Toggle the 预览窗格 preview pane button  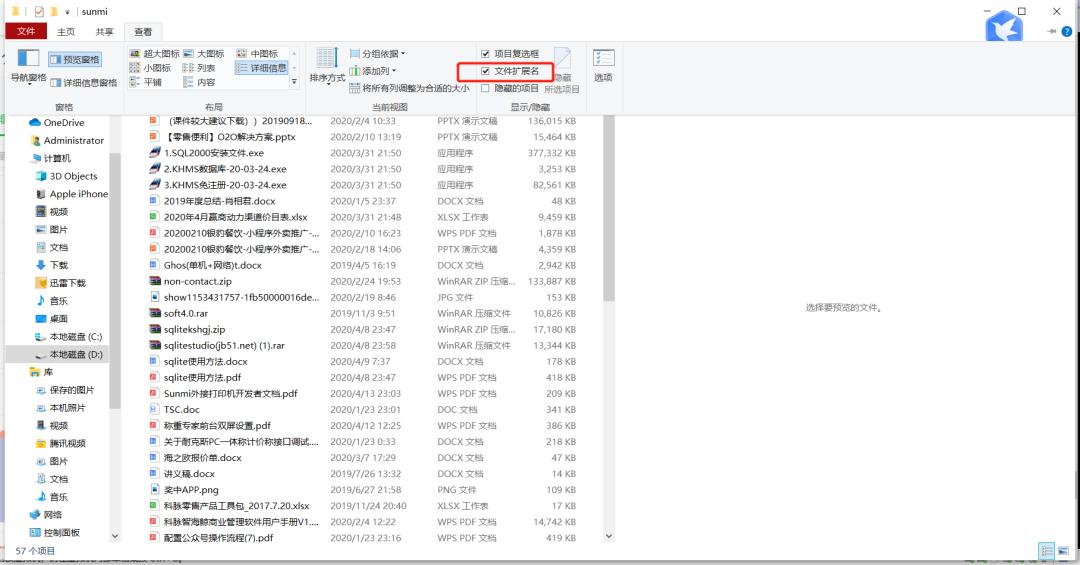[74, 60]
